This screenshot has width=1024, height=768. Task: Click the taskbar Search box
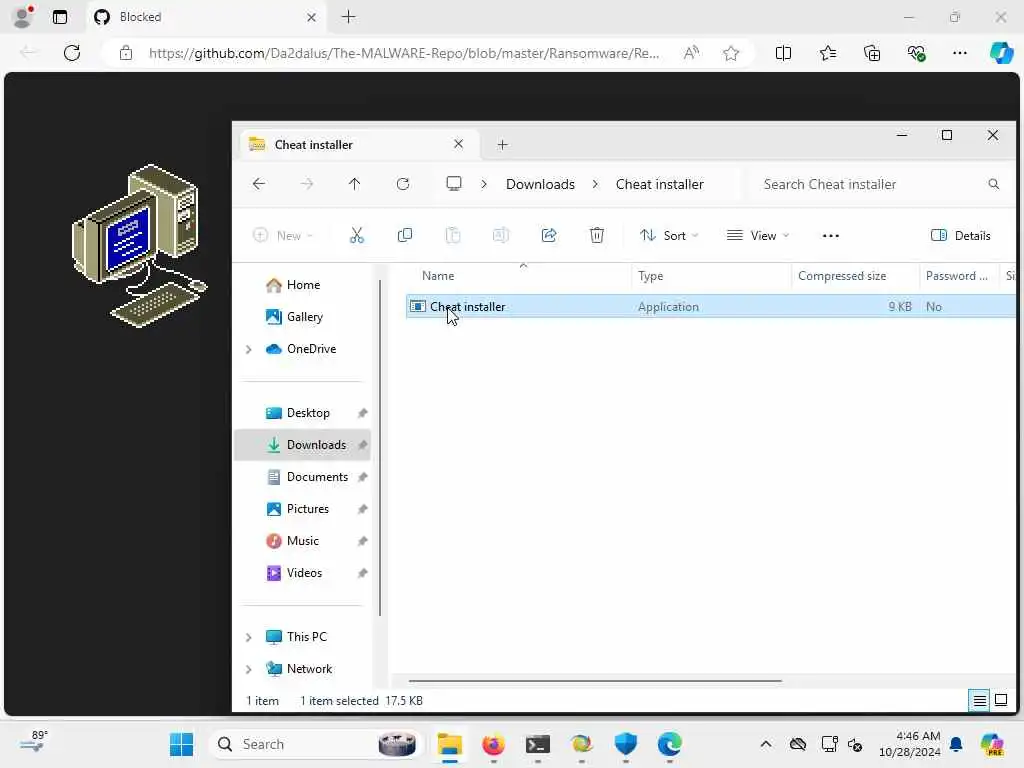pos(315,744)
